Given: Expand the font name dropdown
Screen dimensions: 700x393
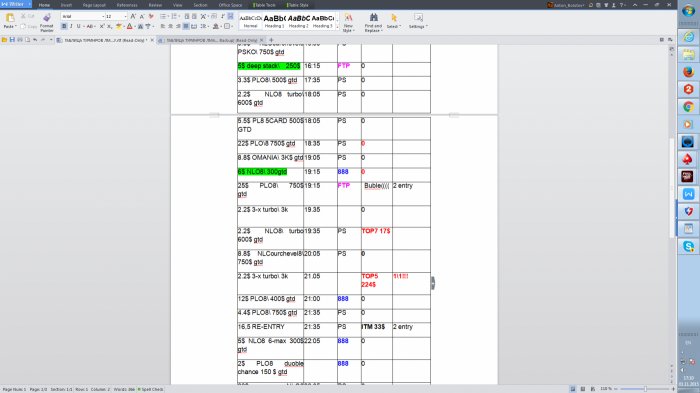Looking at the screenshot, I should pyautogui.click(x=103, y=17).
